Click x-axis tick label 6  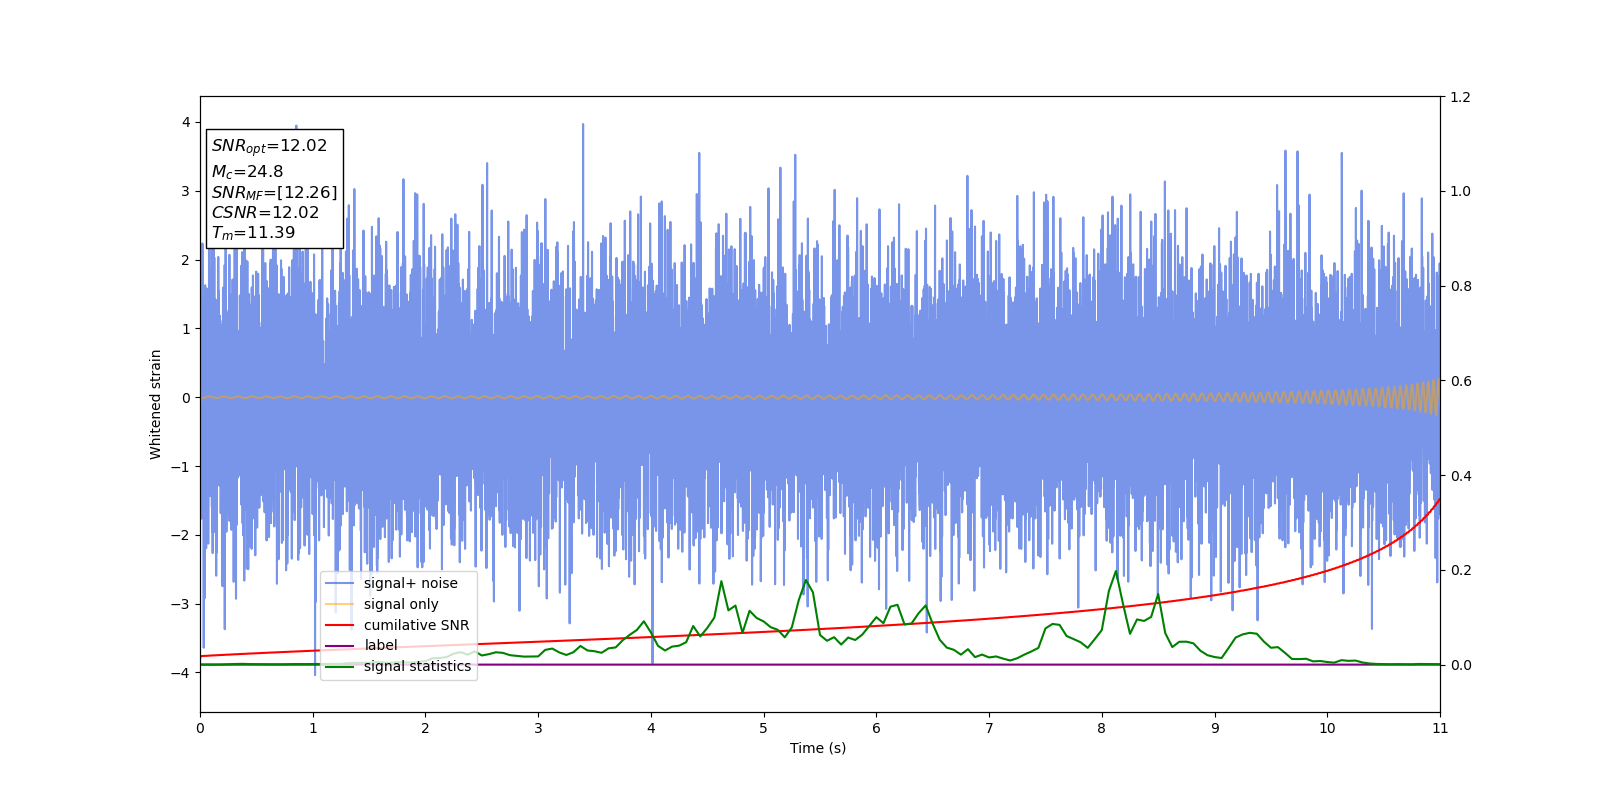point(876,728)
